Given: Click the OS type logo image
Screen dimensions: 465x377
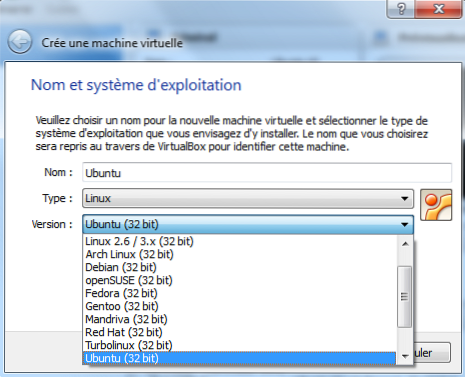Looking at the screenshot, I should 436,205.
